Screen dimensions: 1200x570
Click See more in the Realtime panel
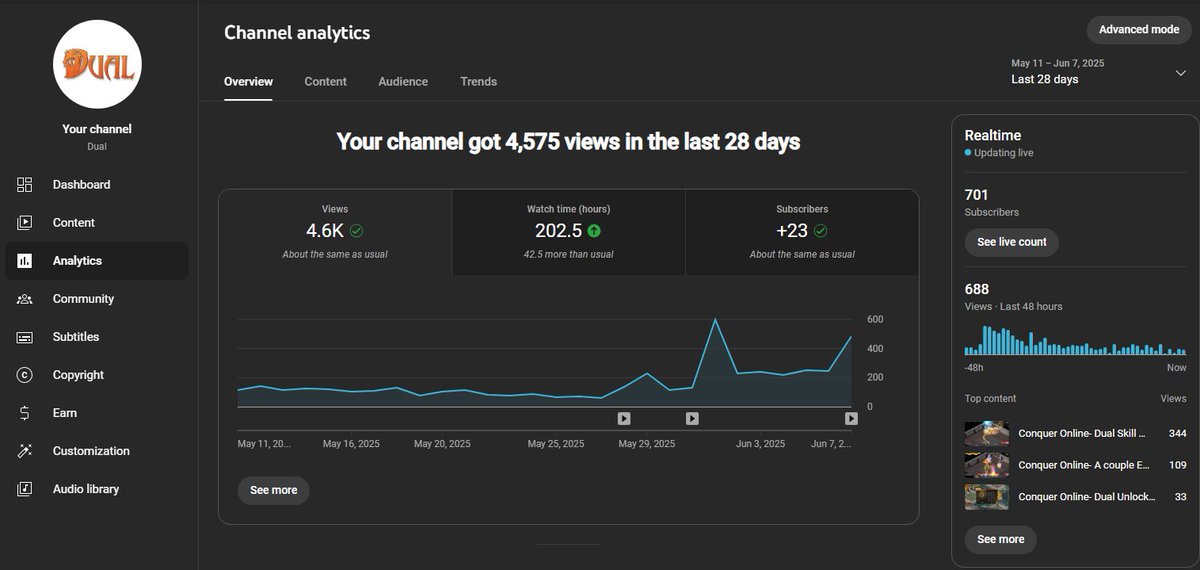1000,539
